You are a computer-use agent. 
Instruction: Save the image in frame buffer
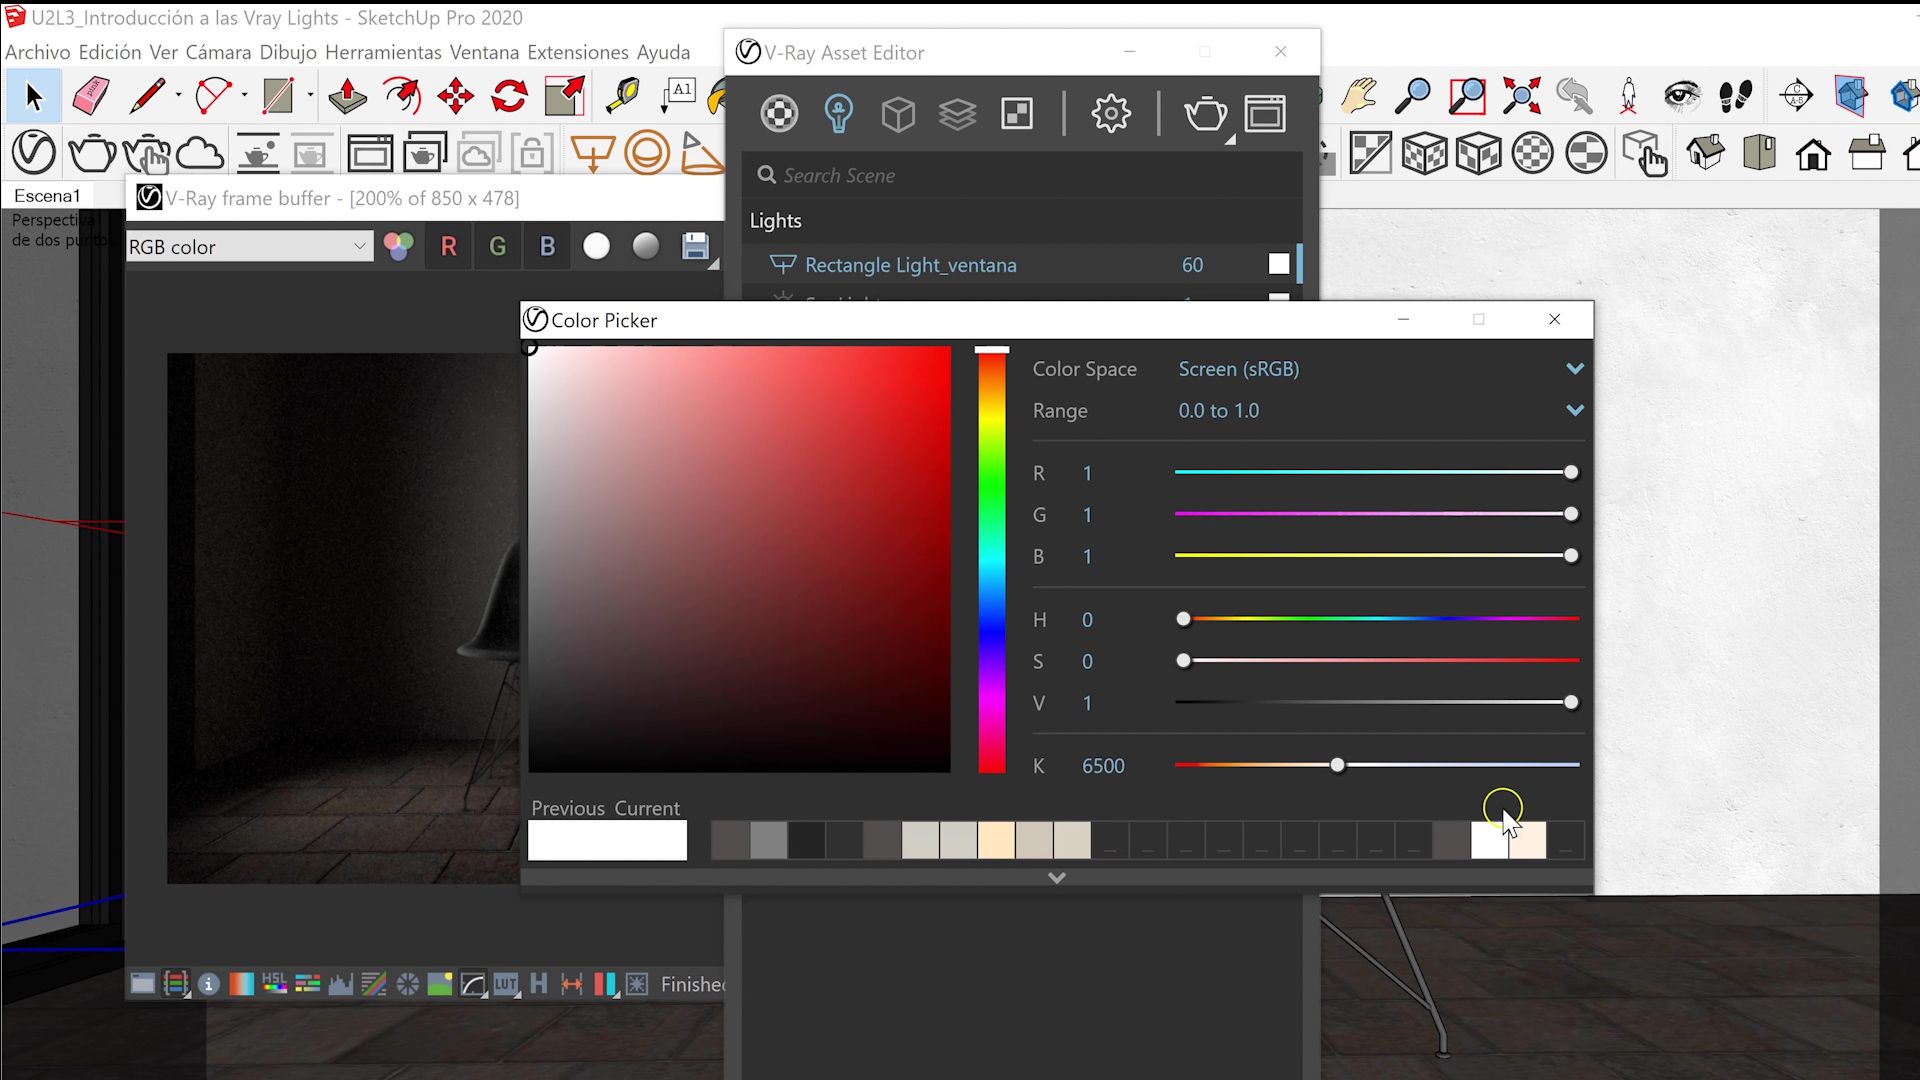coord(695,246)
